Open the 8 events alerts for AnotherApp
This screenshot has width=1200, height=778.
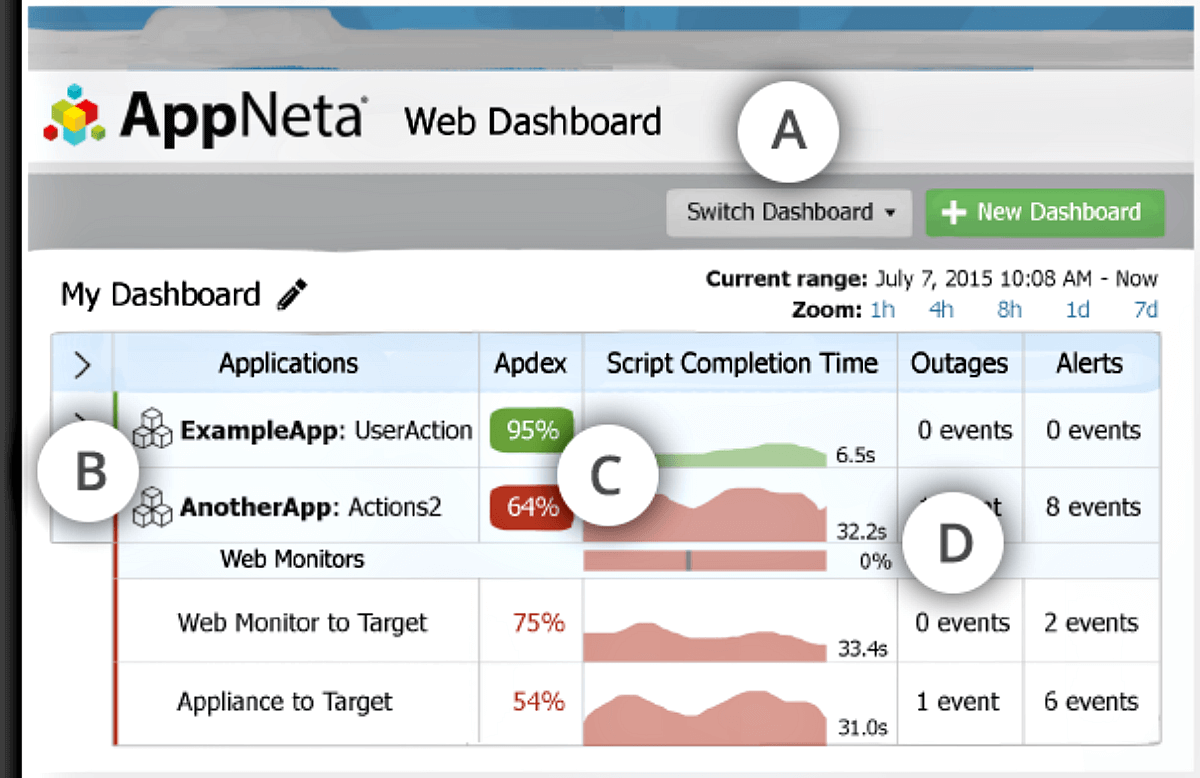tap(1091, 507)
